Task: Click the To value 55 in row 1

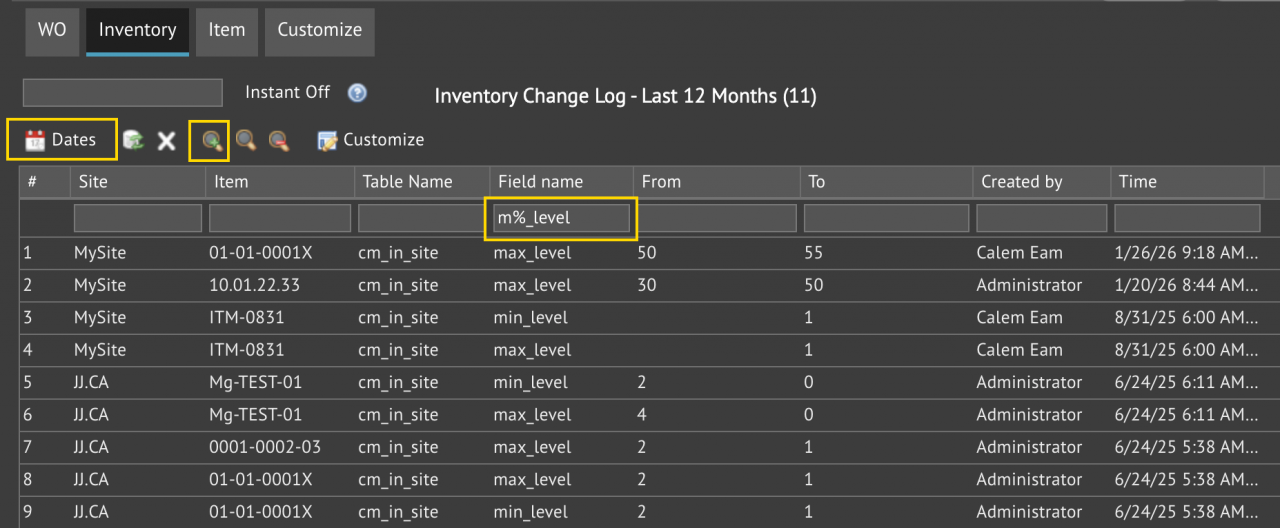Action: 814,253
